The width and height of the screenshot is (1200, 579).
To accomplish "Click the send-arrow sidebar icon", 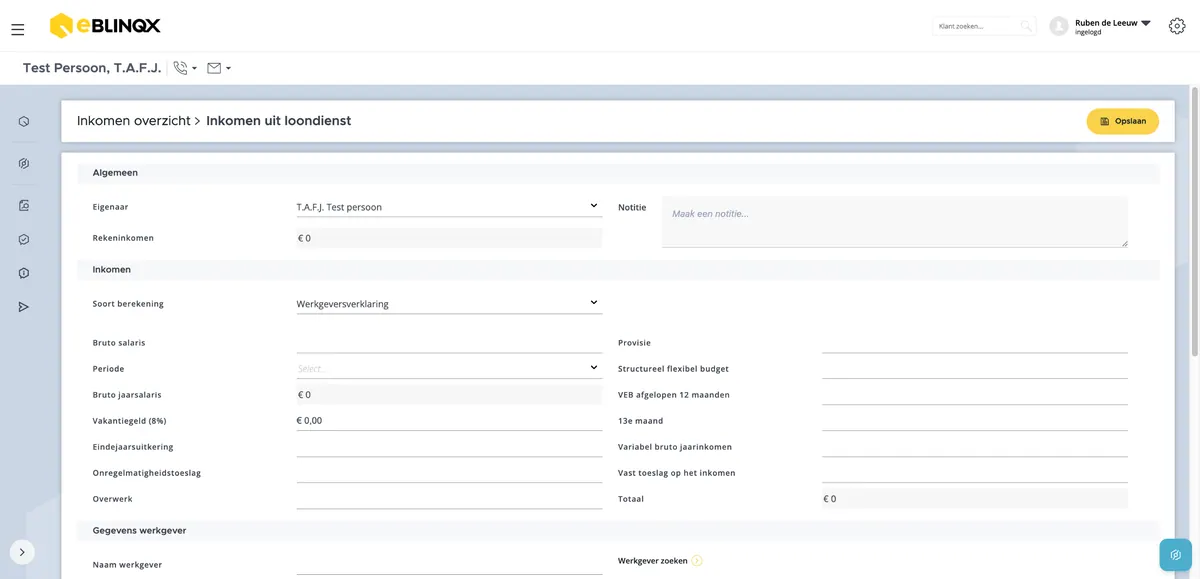I will tap(24, 307).
